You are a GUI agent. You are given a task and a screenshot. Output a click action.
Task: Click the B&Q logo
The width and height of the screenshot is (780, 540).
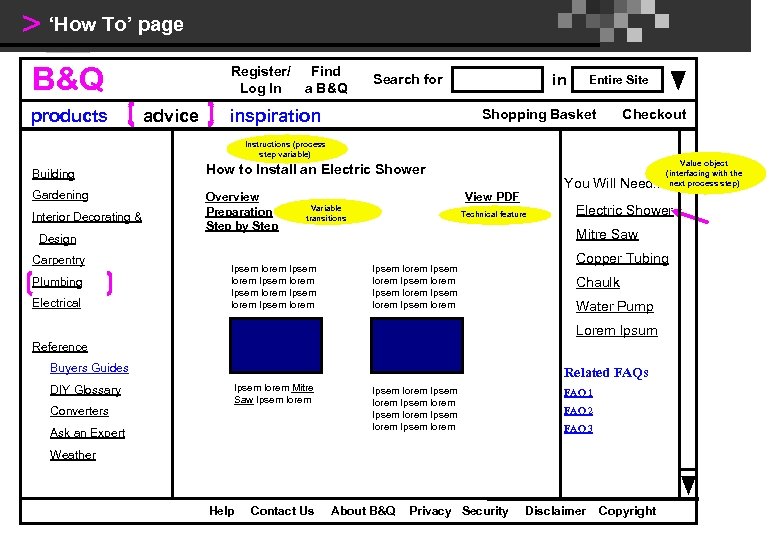point(68,79)
